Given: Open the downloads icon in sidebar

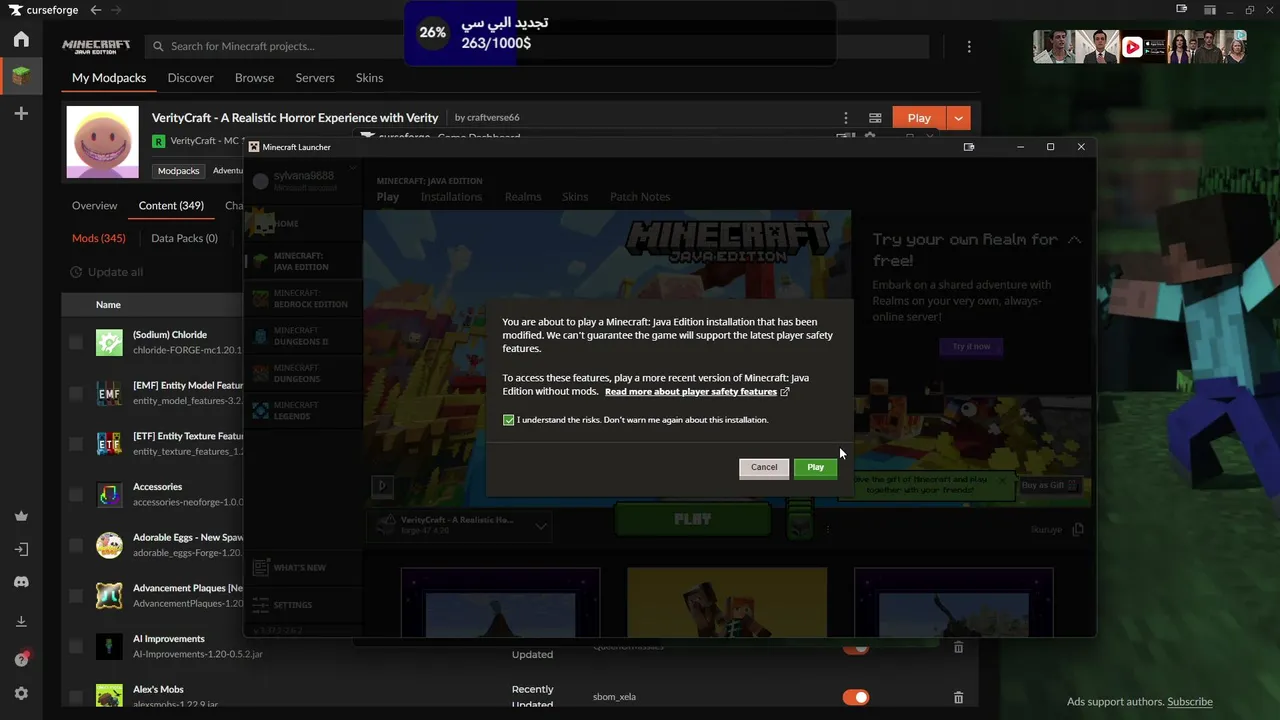Looking at the screenshot, I should [x=21, y=622].
